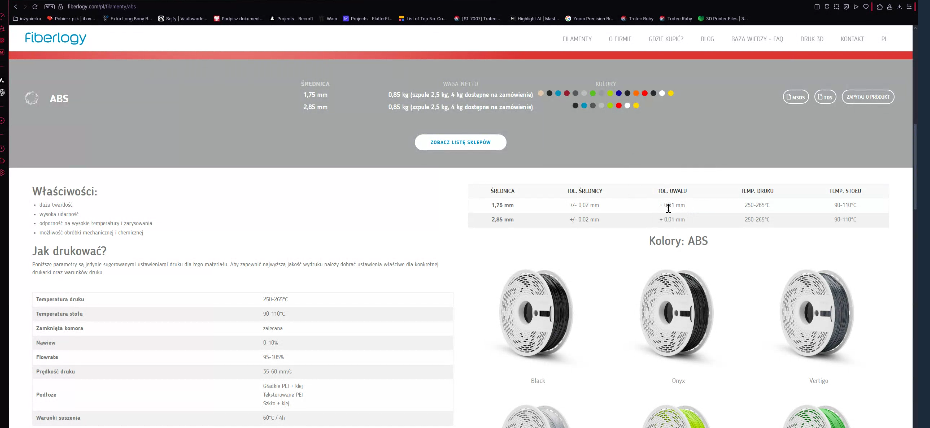Select the navy blue color swatch
The height and width of the screenshot is (428, 930).
point(619,93)
